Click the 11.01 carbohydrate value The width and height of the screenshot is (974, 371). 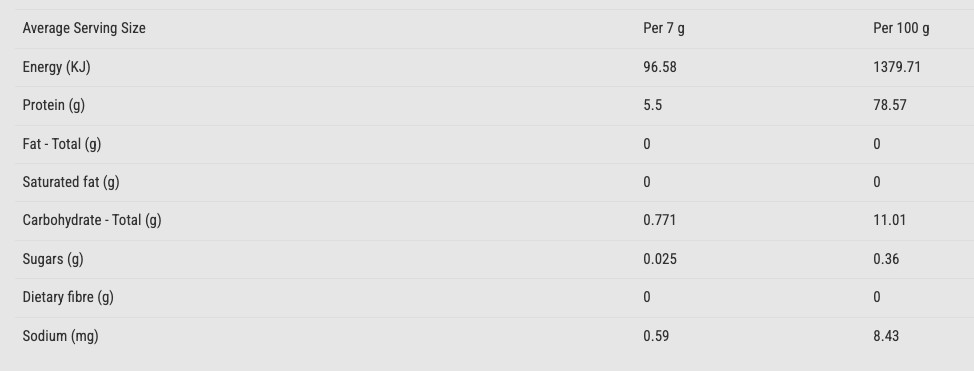click(890, 220)
